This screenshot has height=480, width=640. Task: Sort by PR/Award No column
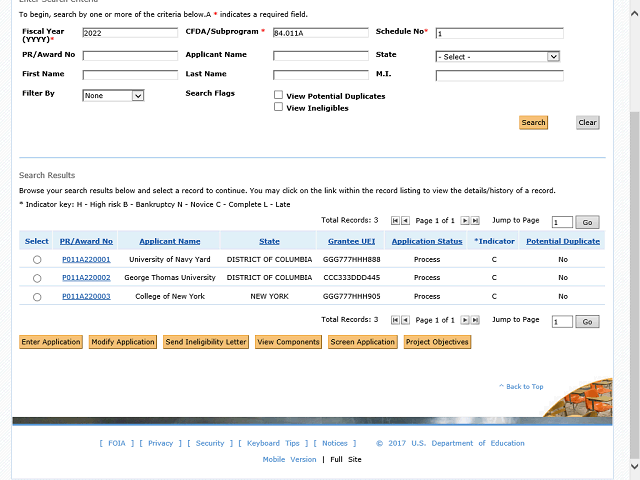86,241
